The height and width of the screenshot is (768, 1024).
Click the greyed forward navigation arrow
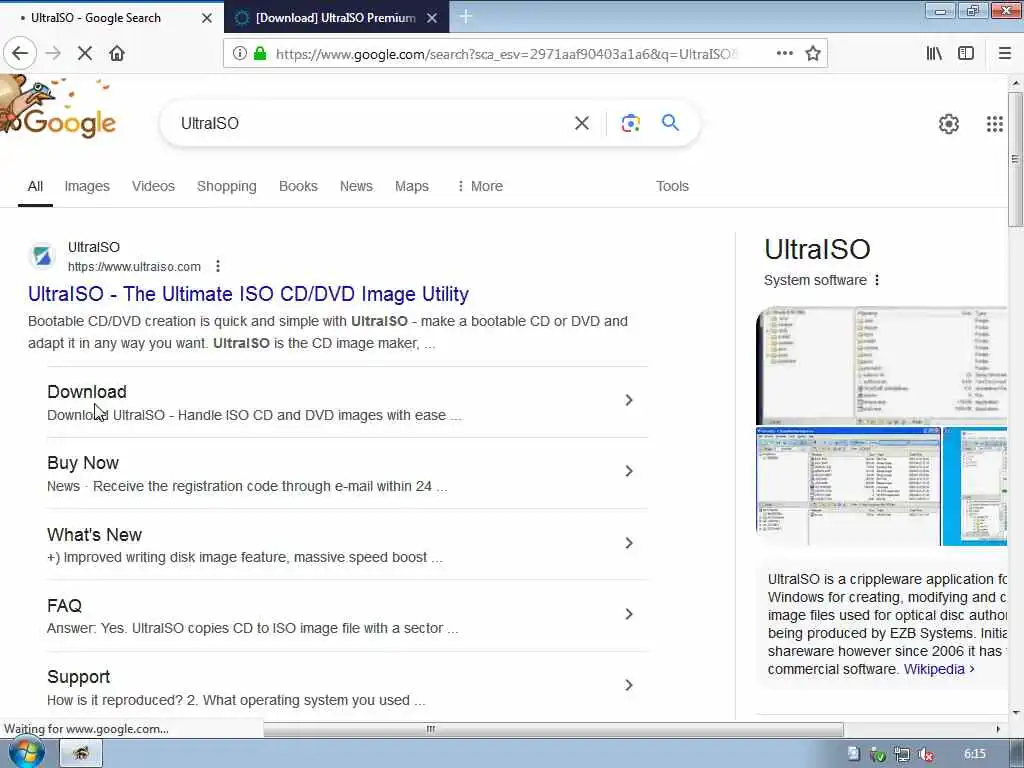point(53,53)
